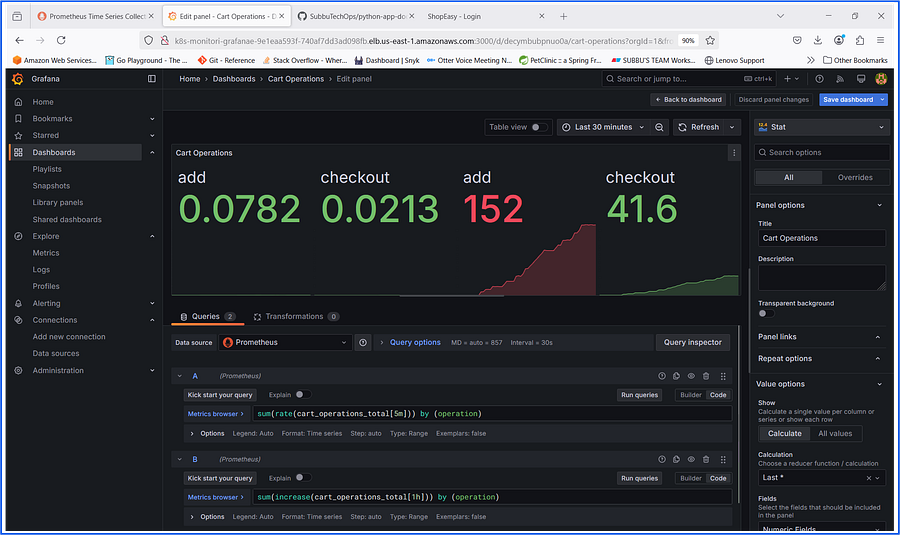Switch to Overrides tab

pos(855,177)
